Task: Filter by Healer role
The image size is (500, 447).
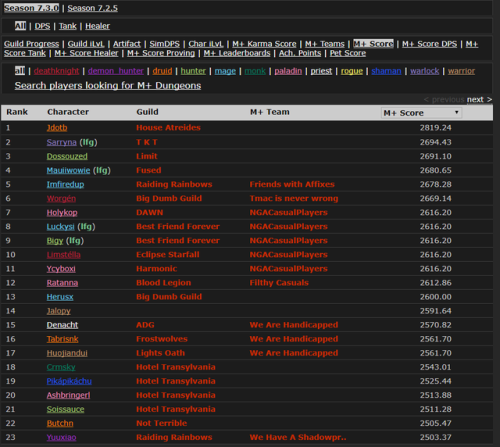Action: click(97, 26)
